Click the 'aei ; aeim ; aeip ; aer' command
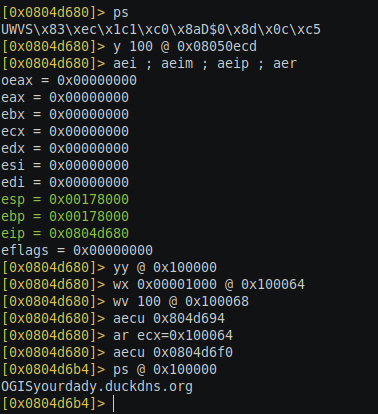The height and width of the screenshot is (414, 378). pyautogui.click(x=205, y=63)
